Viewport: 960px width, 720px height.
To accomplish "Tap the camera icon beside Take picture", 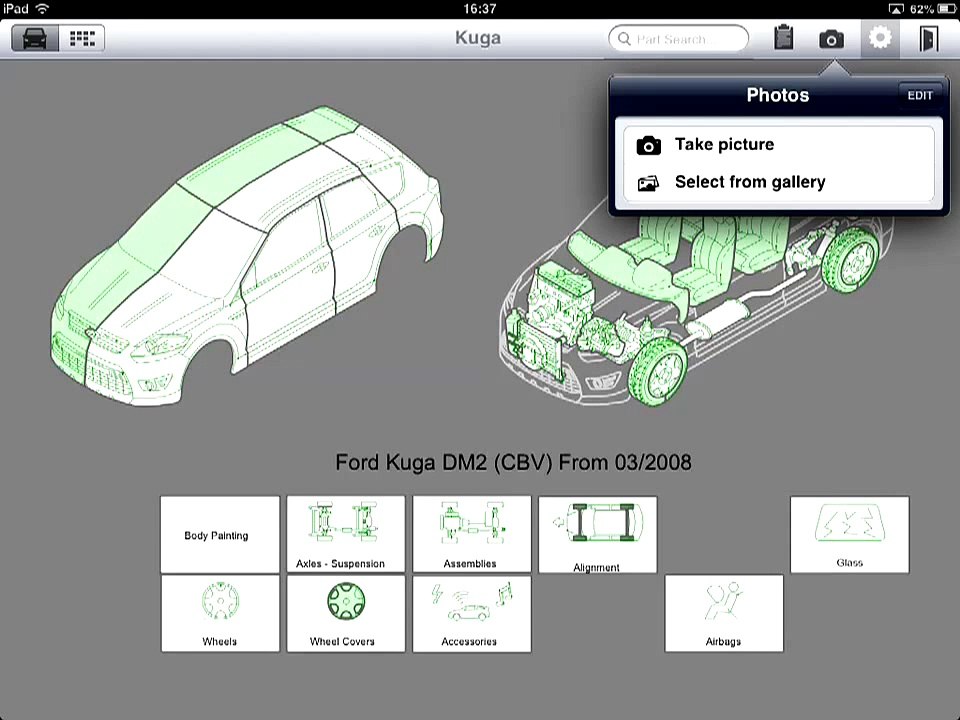I will coord(649,146).
